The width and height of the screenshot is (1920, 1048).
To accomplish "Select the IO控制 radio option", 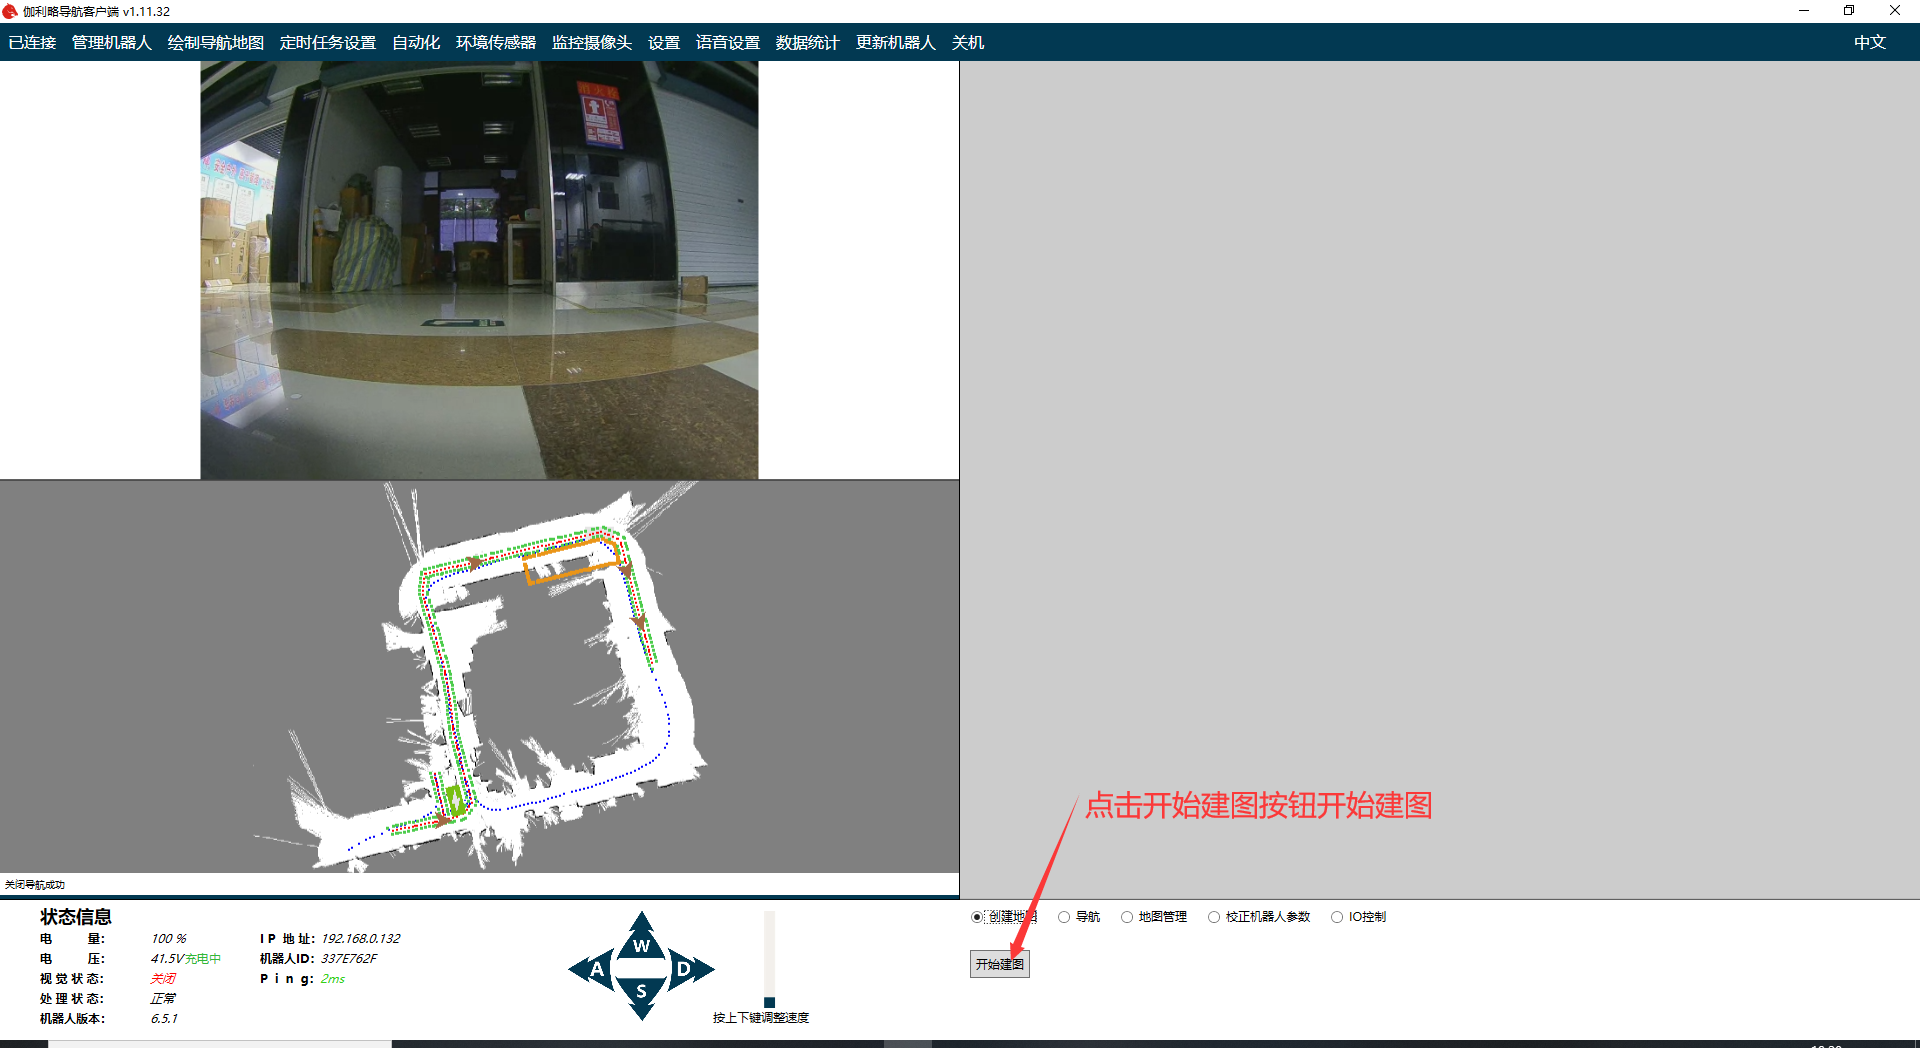I will coord(1337,917).
